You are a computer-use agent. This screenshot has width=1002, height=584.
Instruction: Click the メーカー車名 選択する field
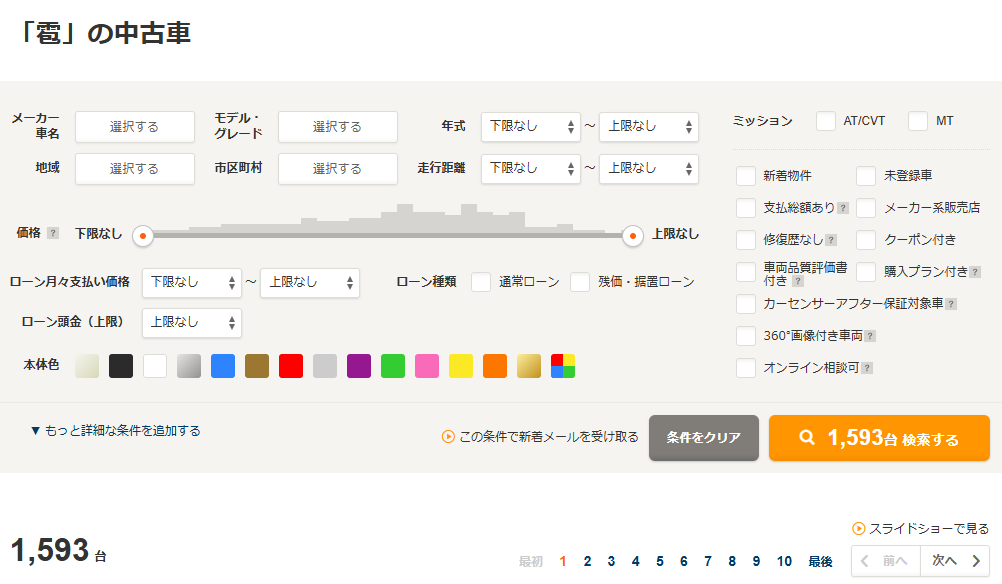[135, 127]
